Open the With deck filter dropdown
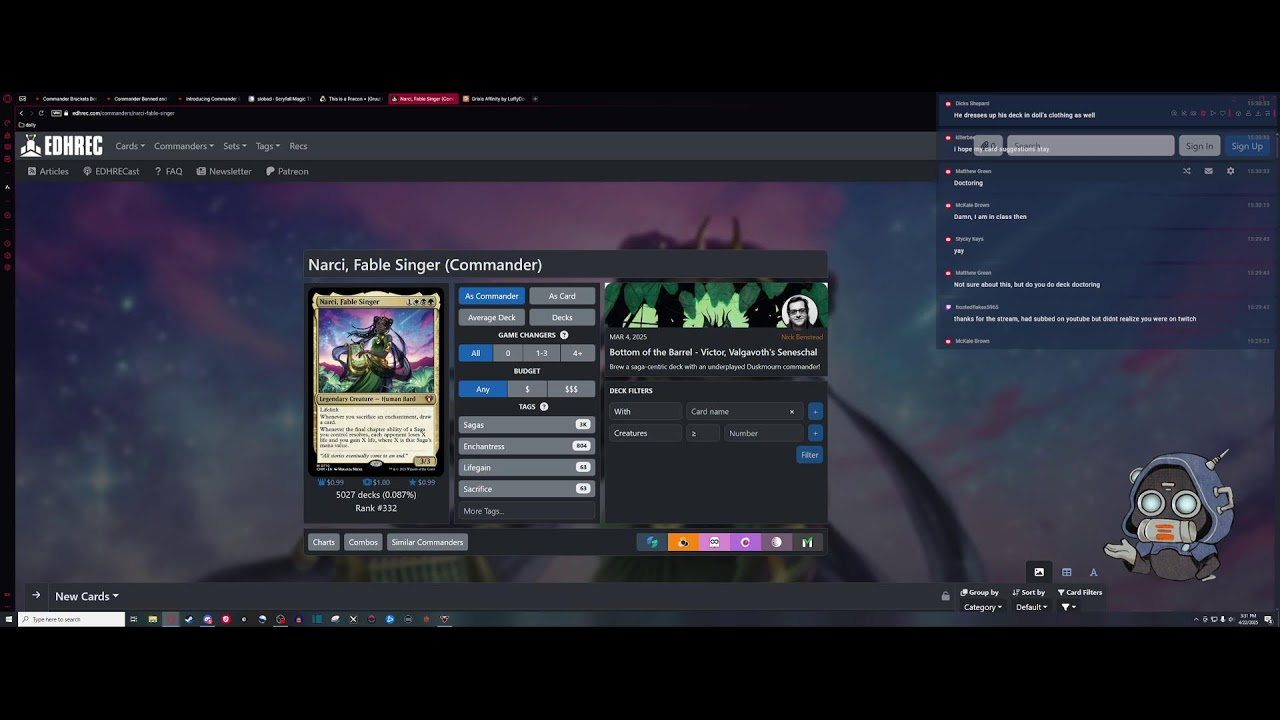Image resolution: width=1280 pixels, height=720 pixels. pos(646,411)
